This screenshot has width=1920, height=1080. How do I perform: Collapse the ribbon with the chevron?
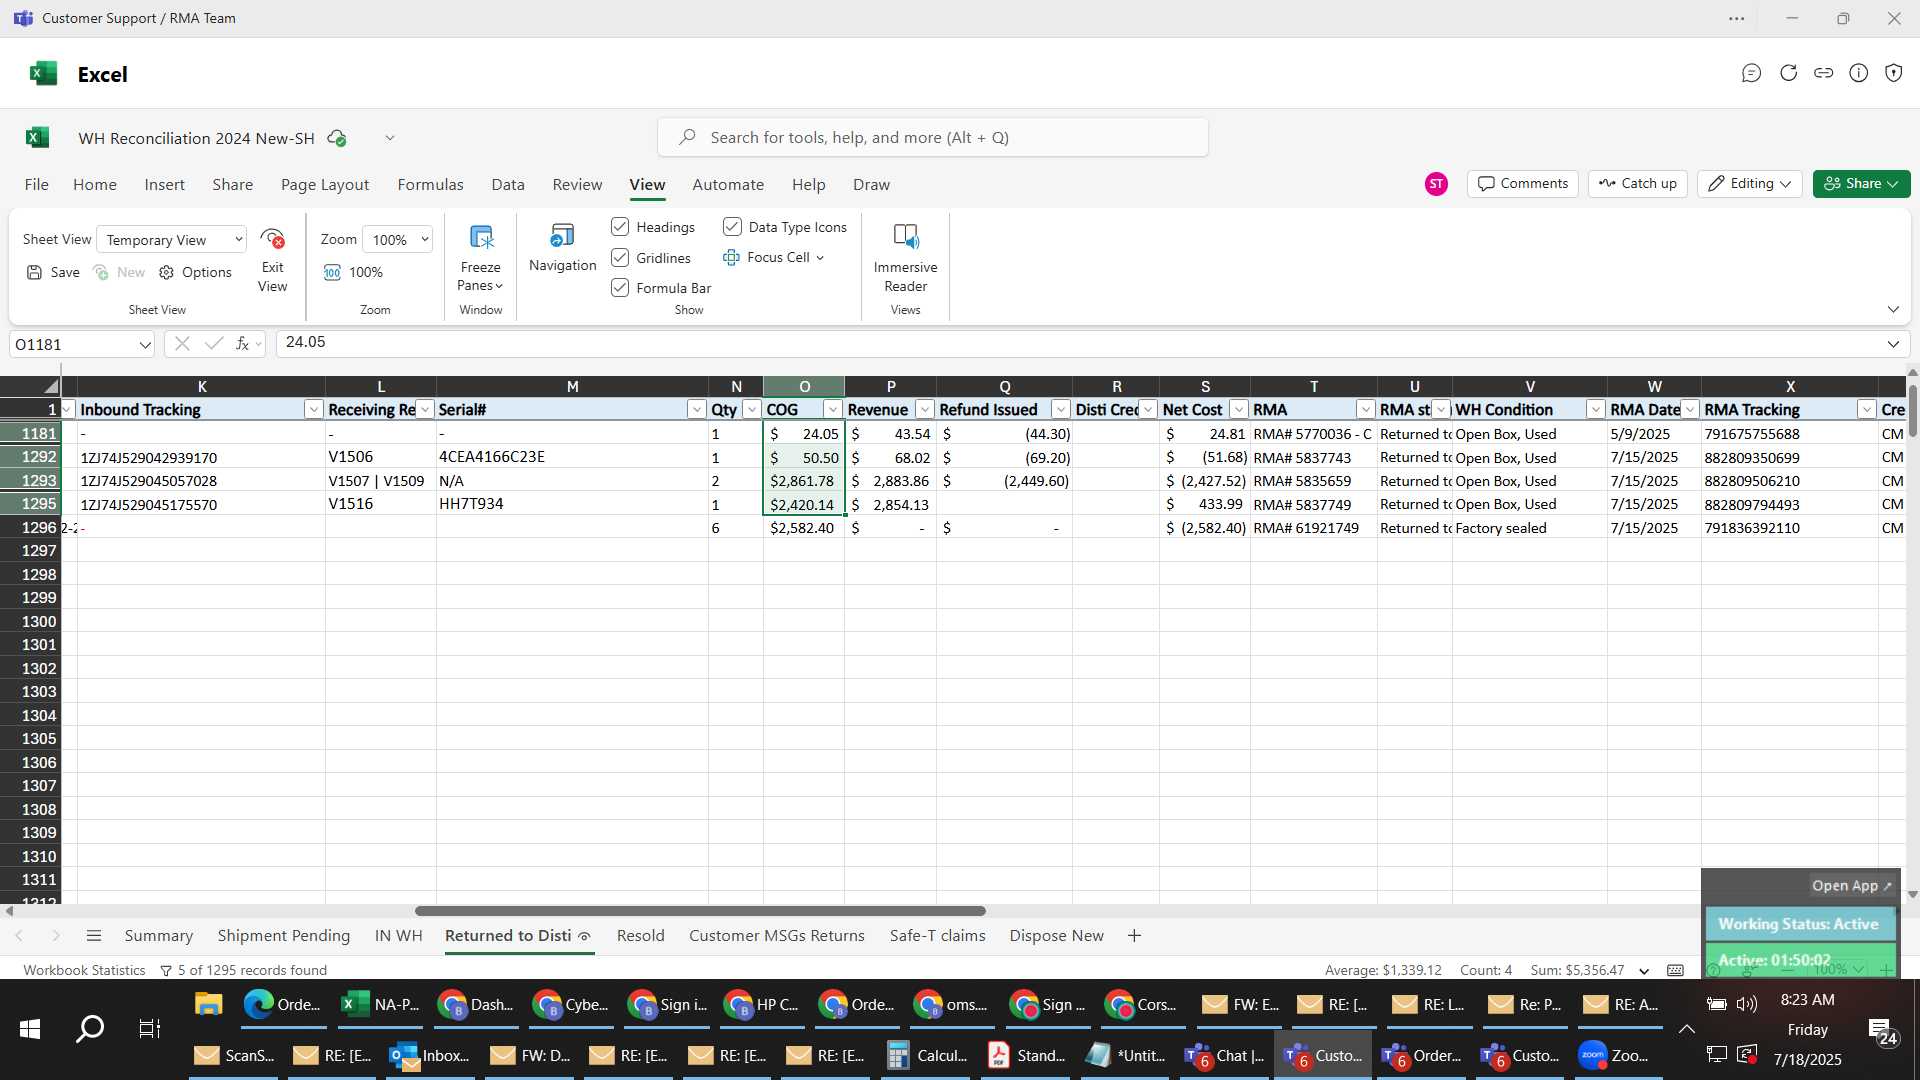click(1893, 309)
